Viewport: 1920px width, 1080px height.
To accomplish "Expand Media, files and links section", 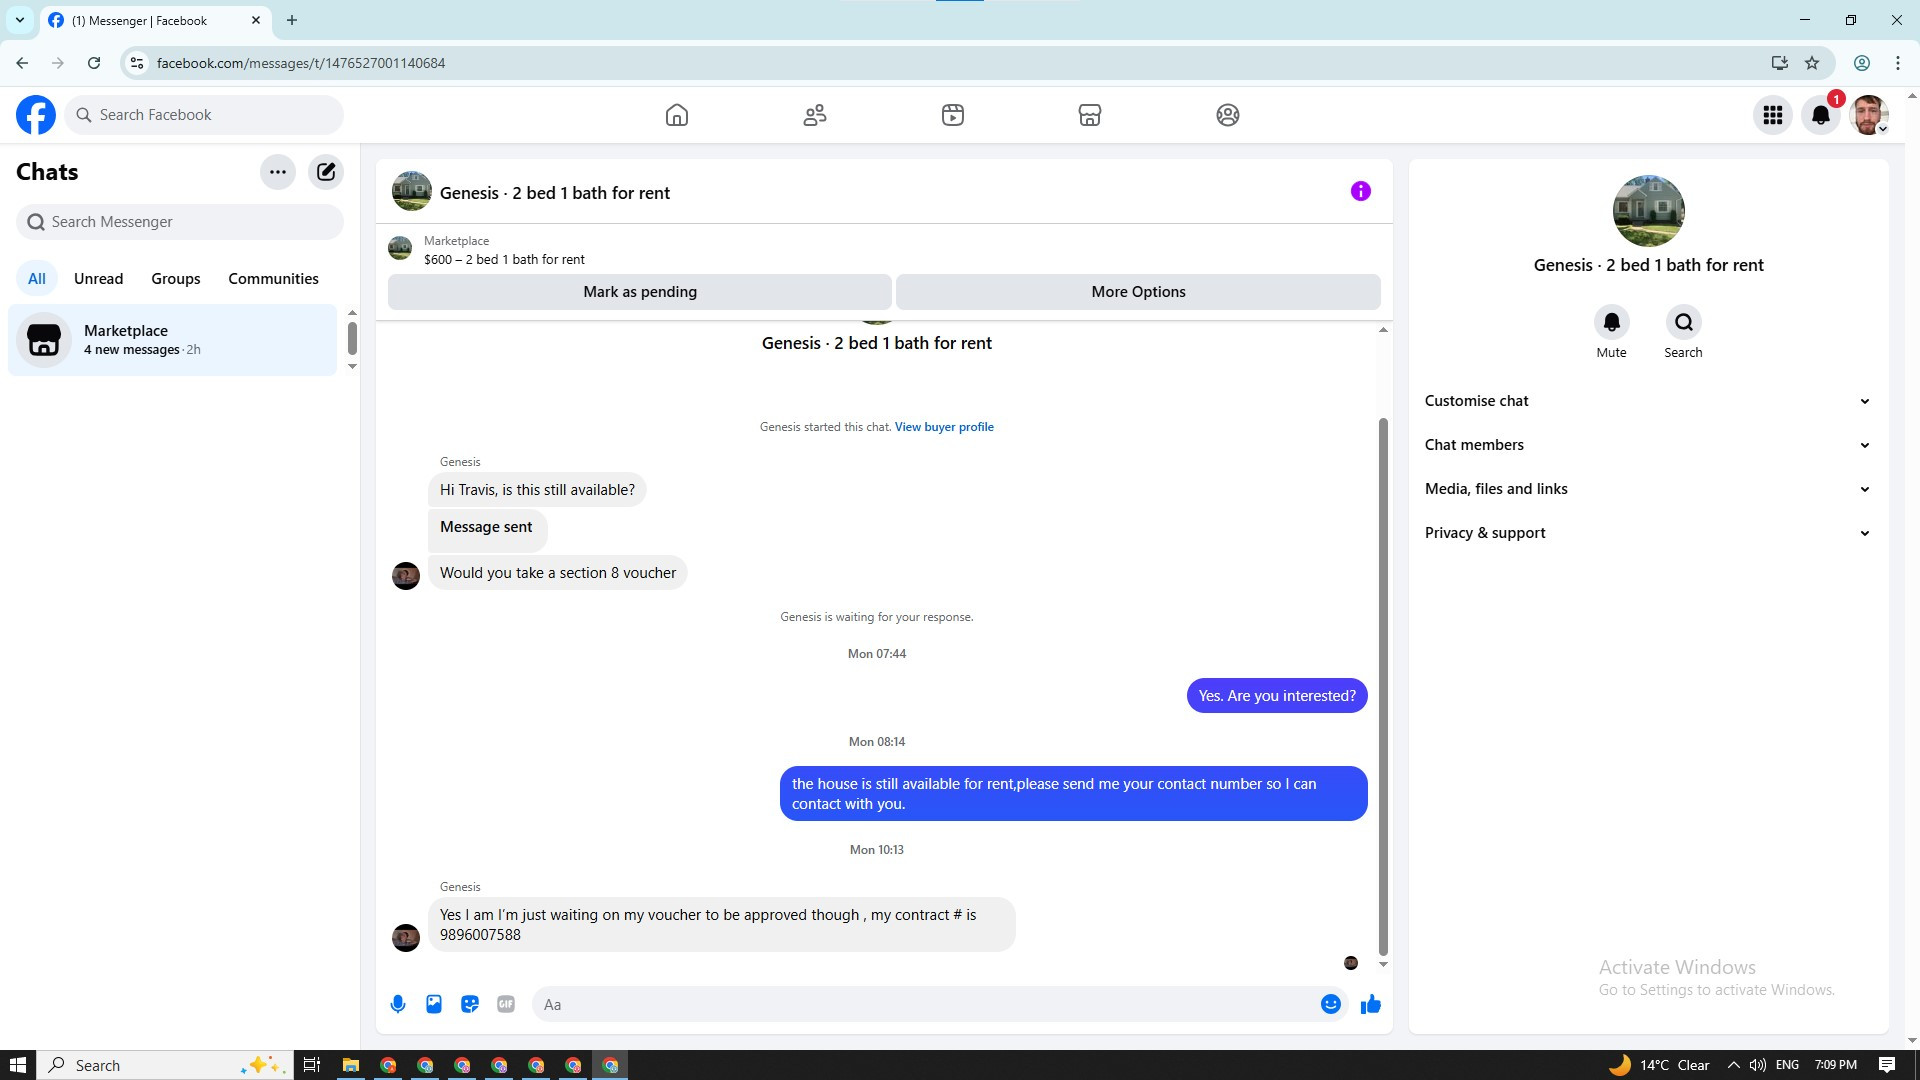I will [1647, 489].
